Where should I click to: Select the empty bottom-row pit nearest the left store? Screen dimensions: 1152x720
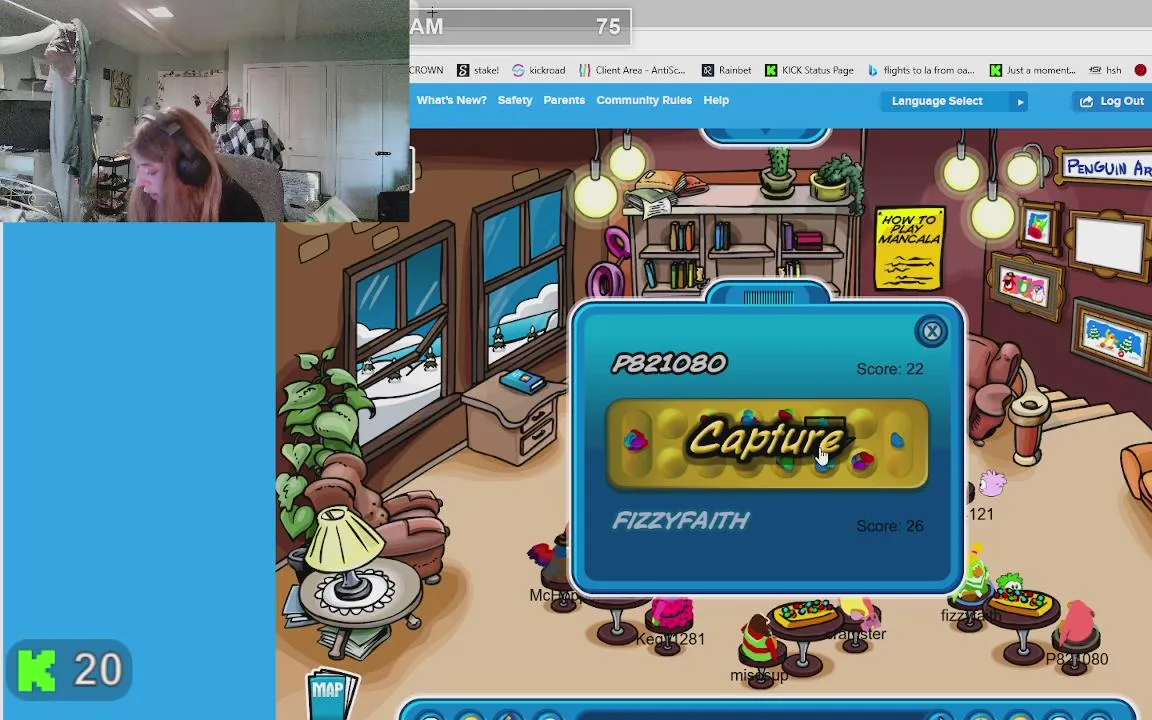click(x=672, y=461)
